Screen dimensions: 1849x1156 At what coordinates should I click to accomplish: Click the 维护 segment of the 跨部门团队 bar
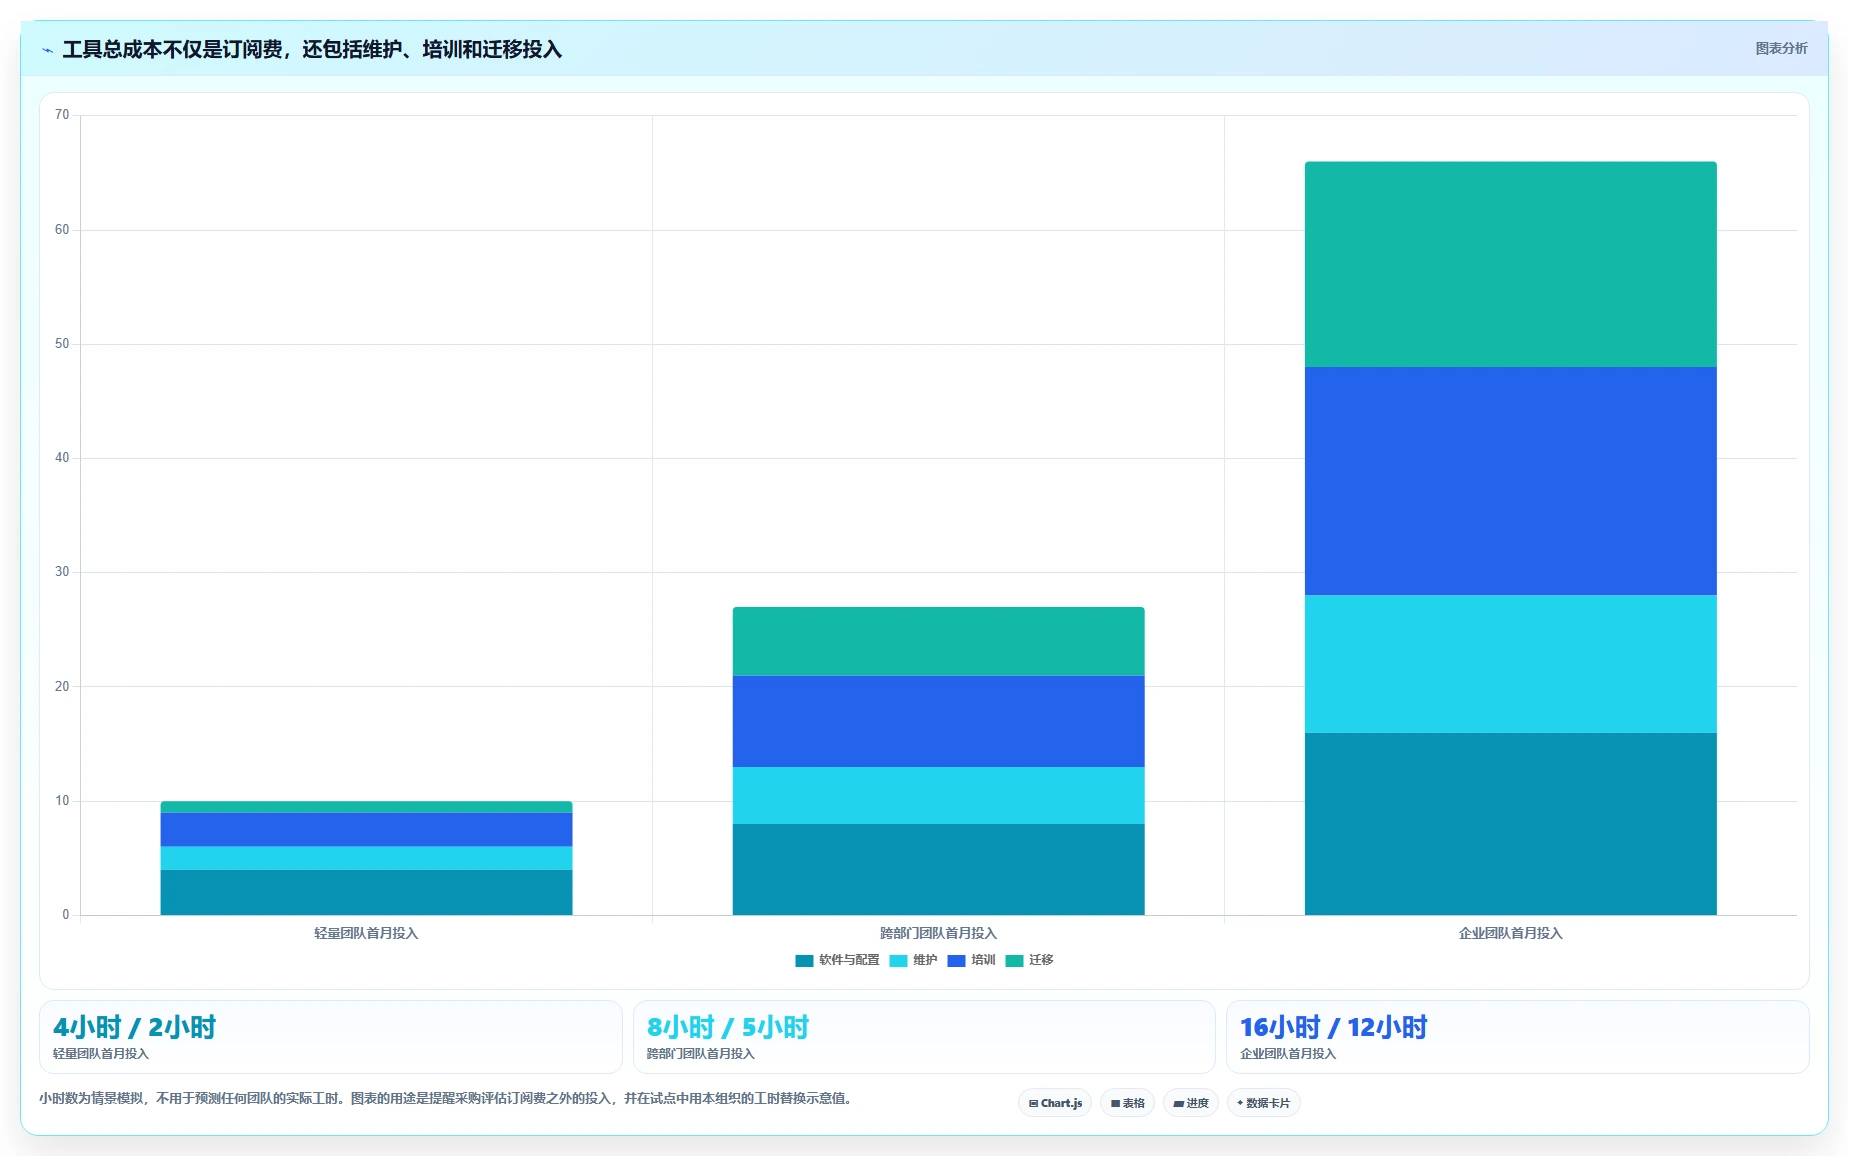point(938,795)
